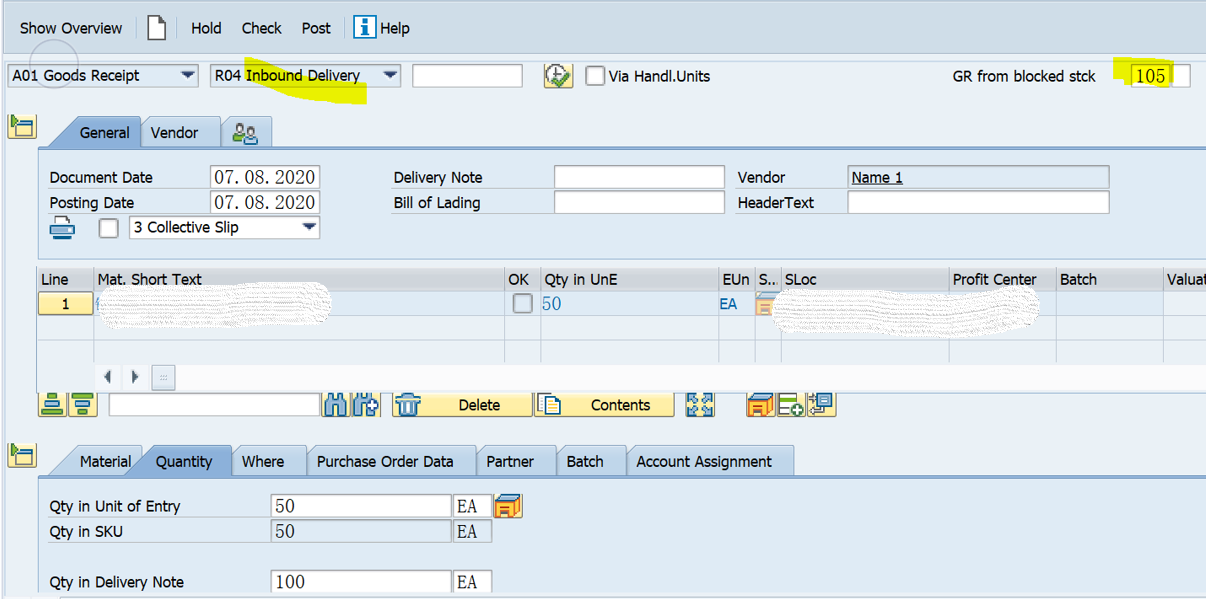Open the 3 Collective Slip dropdown
Screen dimensions: 1206x599
(310, 227)
